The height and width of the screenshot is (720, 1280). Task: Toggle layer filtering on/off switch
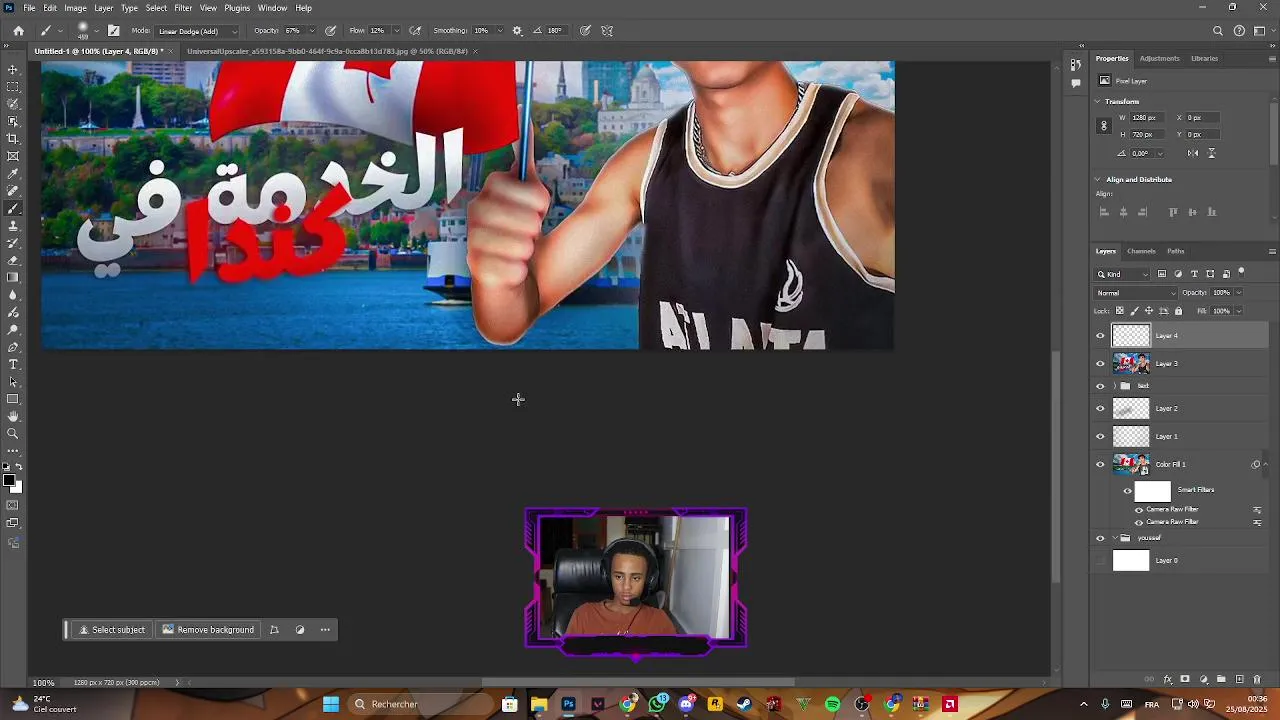point(1242,272)
